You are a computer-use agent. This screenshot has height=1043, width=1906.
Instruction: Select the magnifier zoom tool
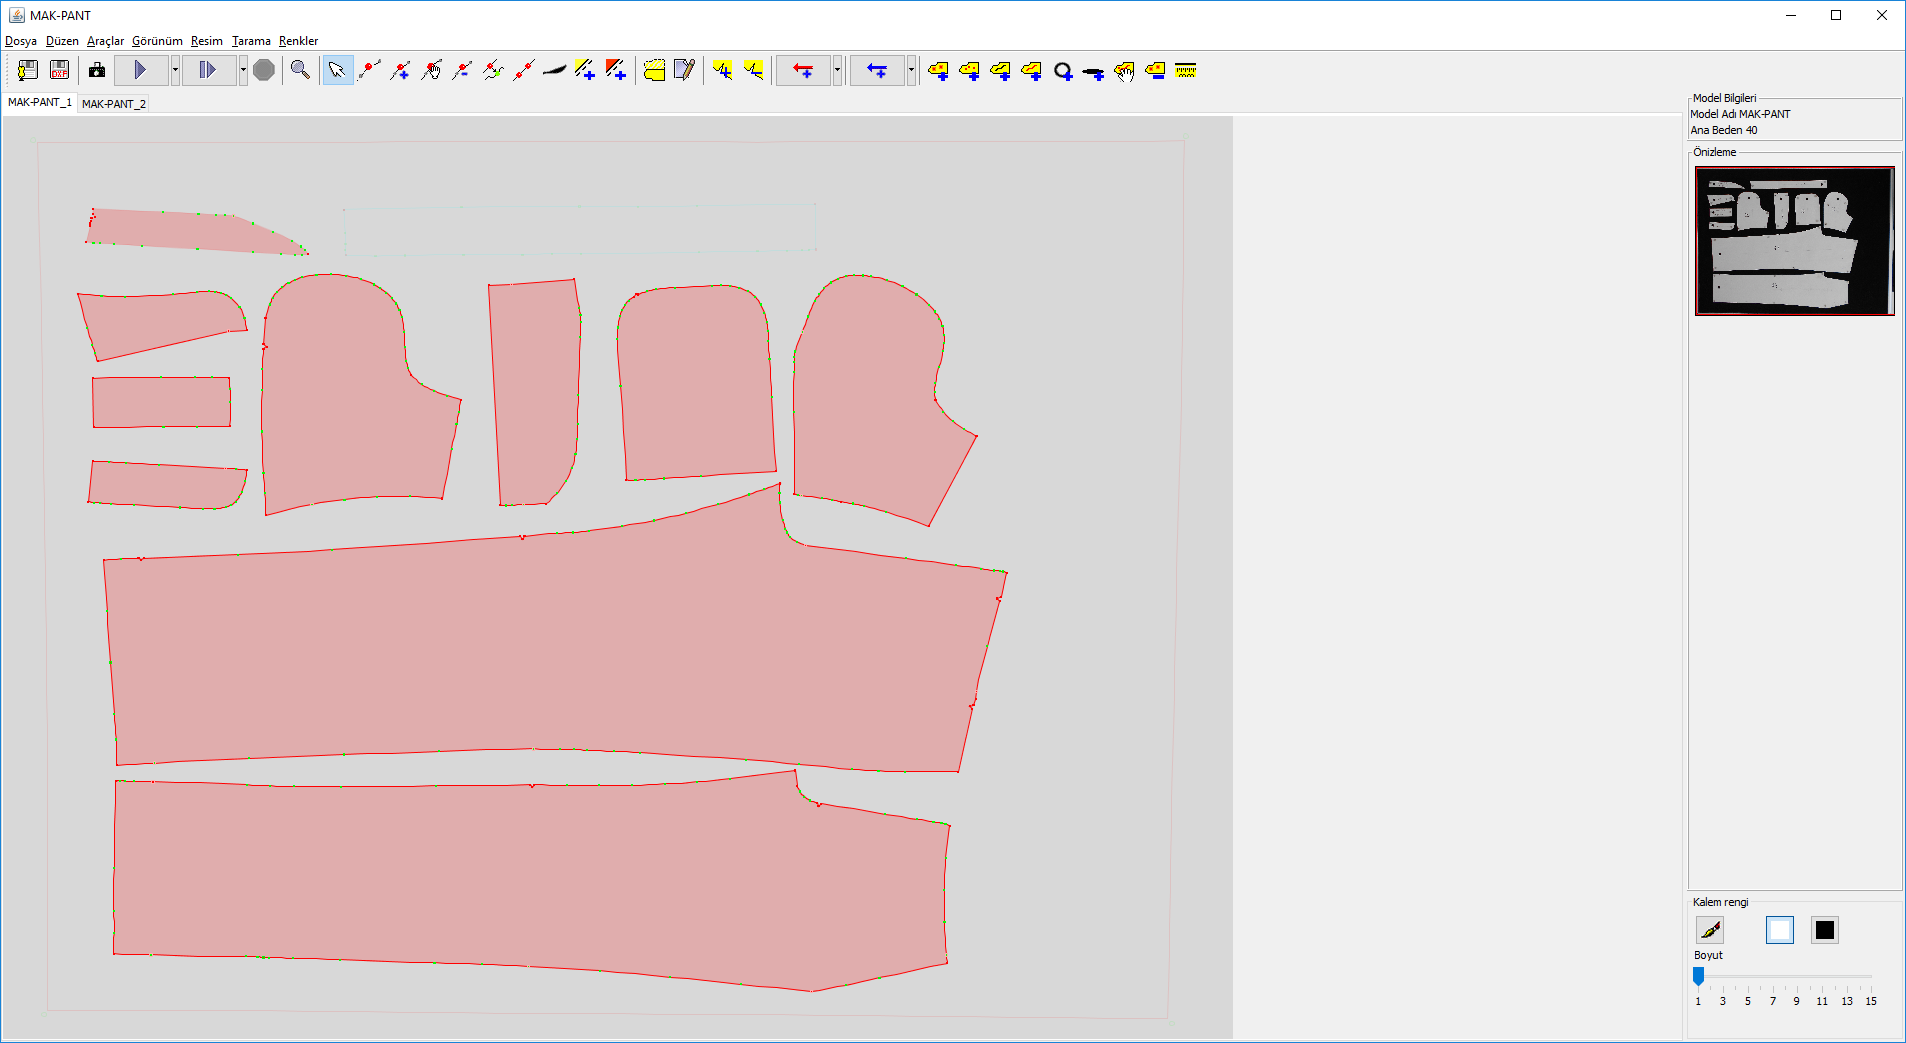pos(300,70)
